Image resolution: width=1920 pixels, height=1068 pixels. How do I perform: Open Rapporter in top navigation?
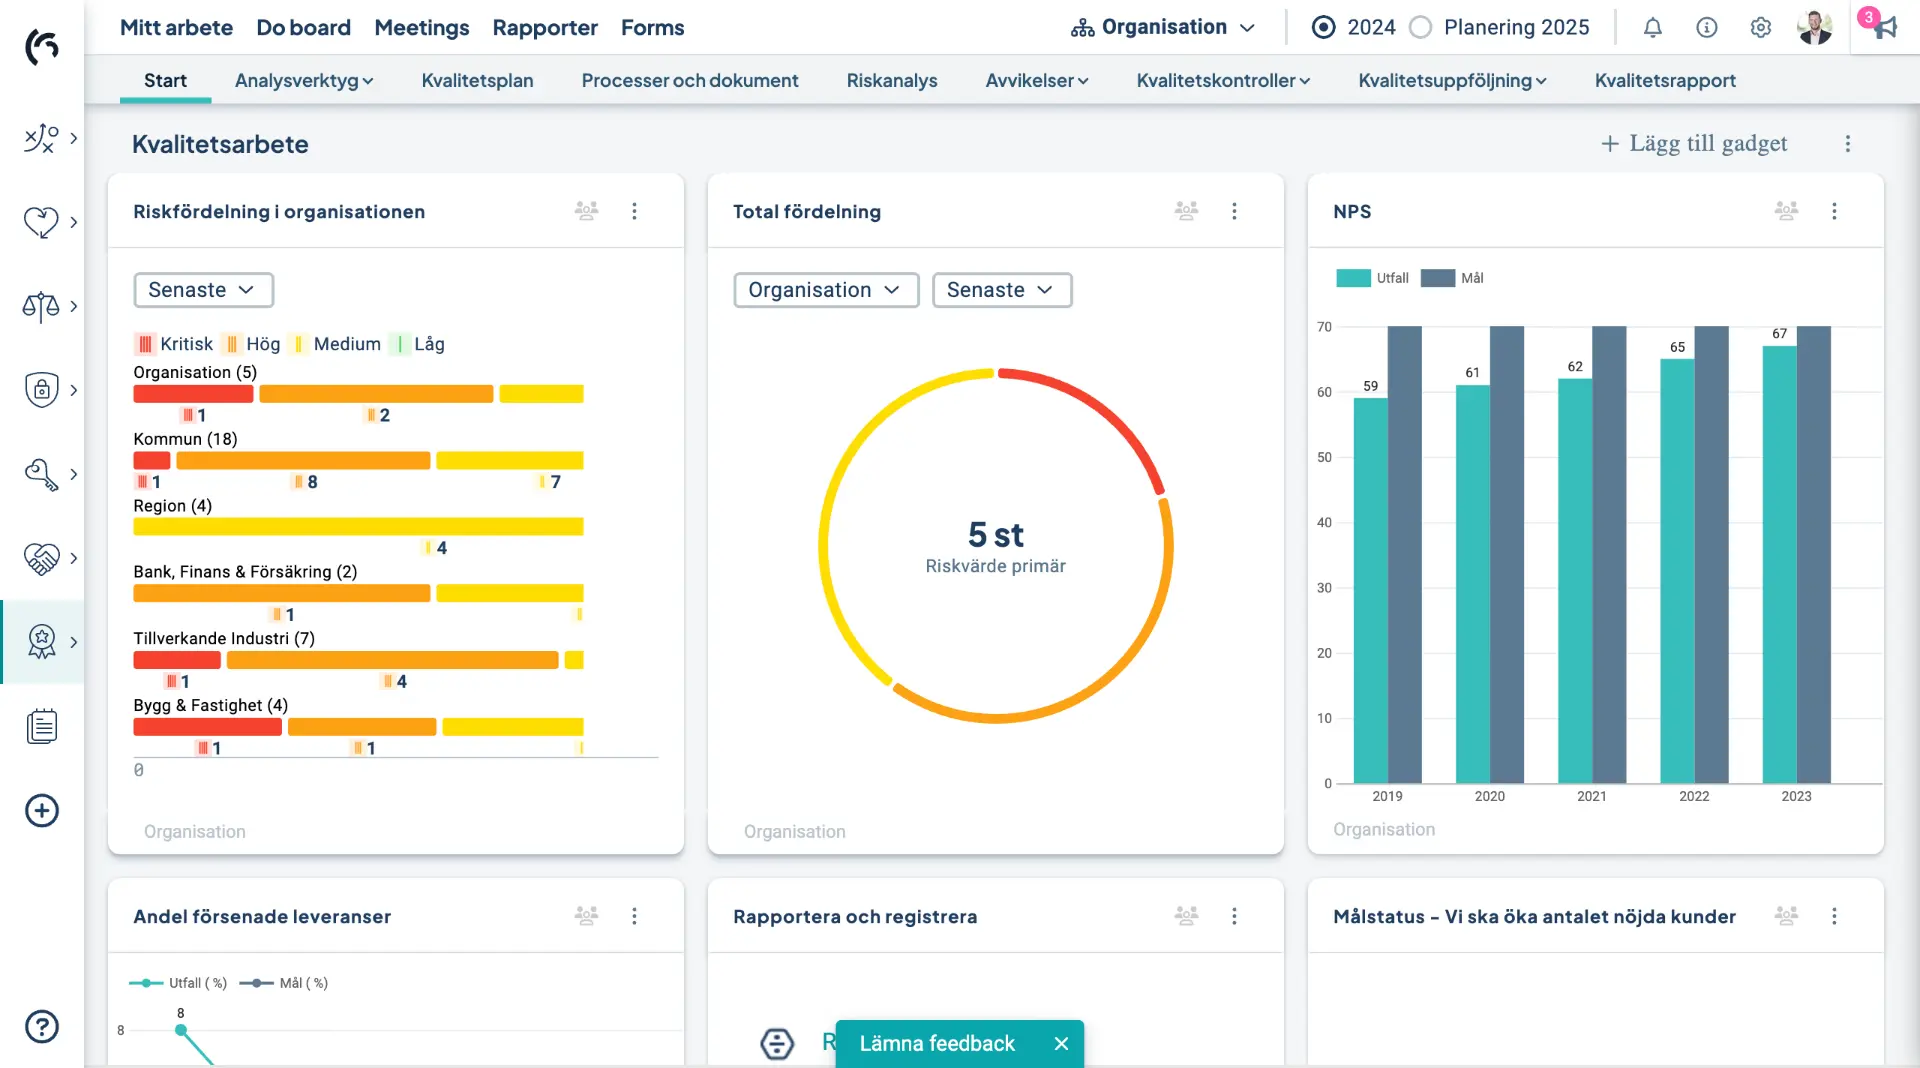pyautogui.click(x=545, y=28)
